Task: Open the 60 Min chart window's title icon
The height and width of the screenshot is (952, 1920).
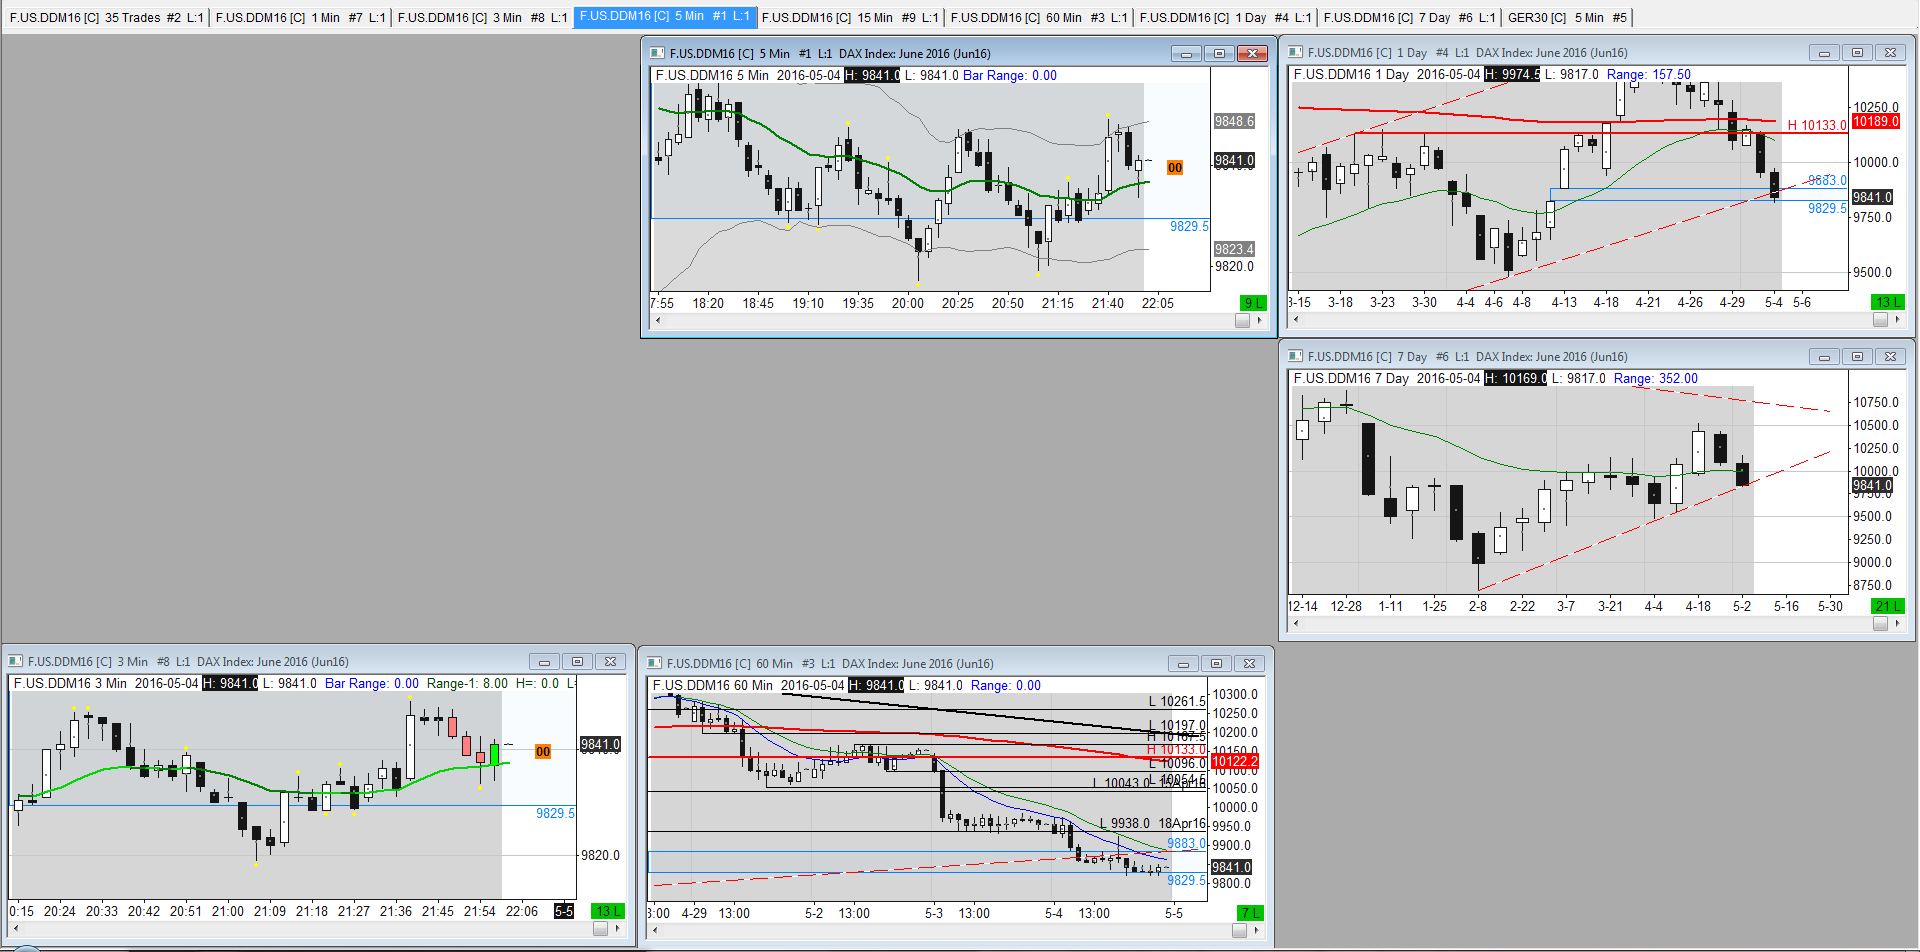Action: [654, 663]
